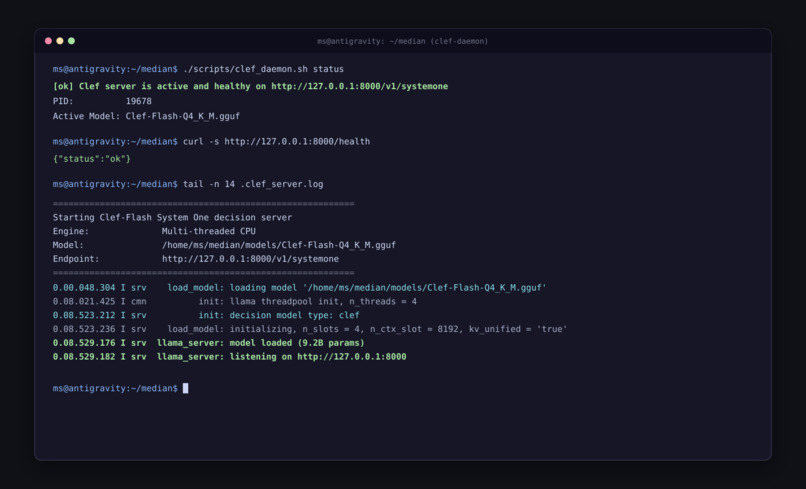Image resolution: width=806 pixels, height=489 pixels.
Task: Click the 'decision model type: clef' log line
Action: pyautogui.click(x=206, y=315)
